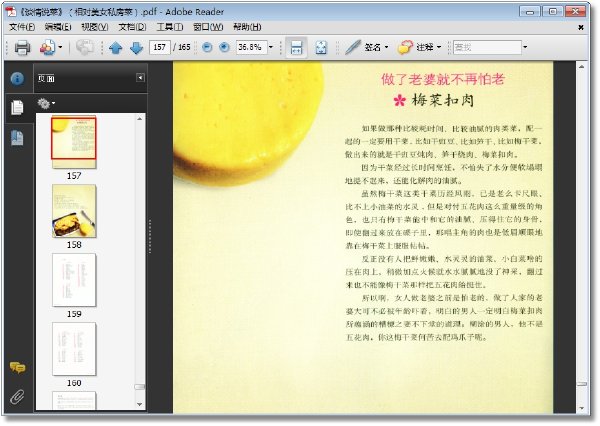Click the zoom out minus button

click(207, 47)
